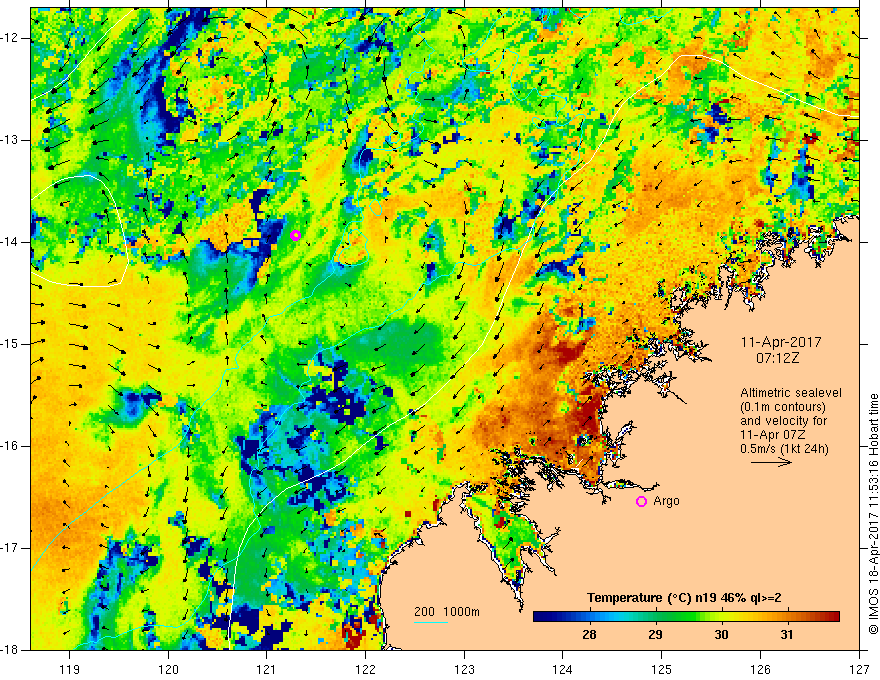Viewport: 880px width, 680px height.
Task: Click the 'Altimetric sealevel' caption line
Action: 791,393
